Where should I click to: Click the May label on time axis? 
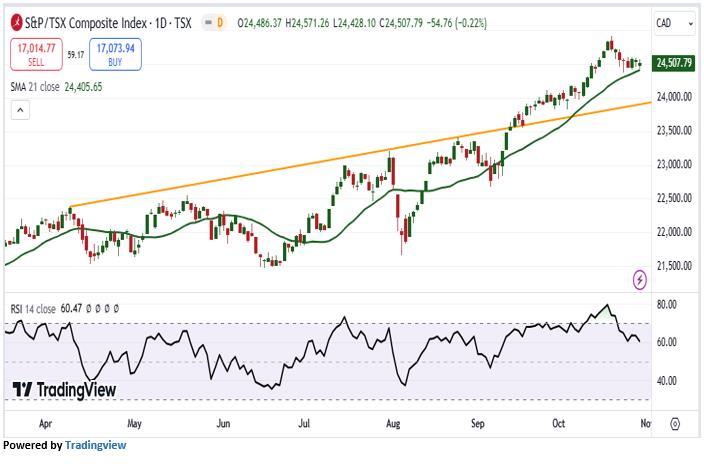(x=134, y=423)
